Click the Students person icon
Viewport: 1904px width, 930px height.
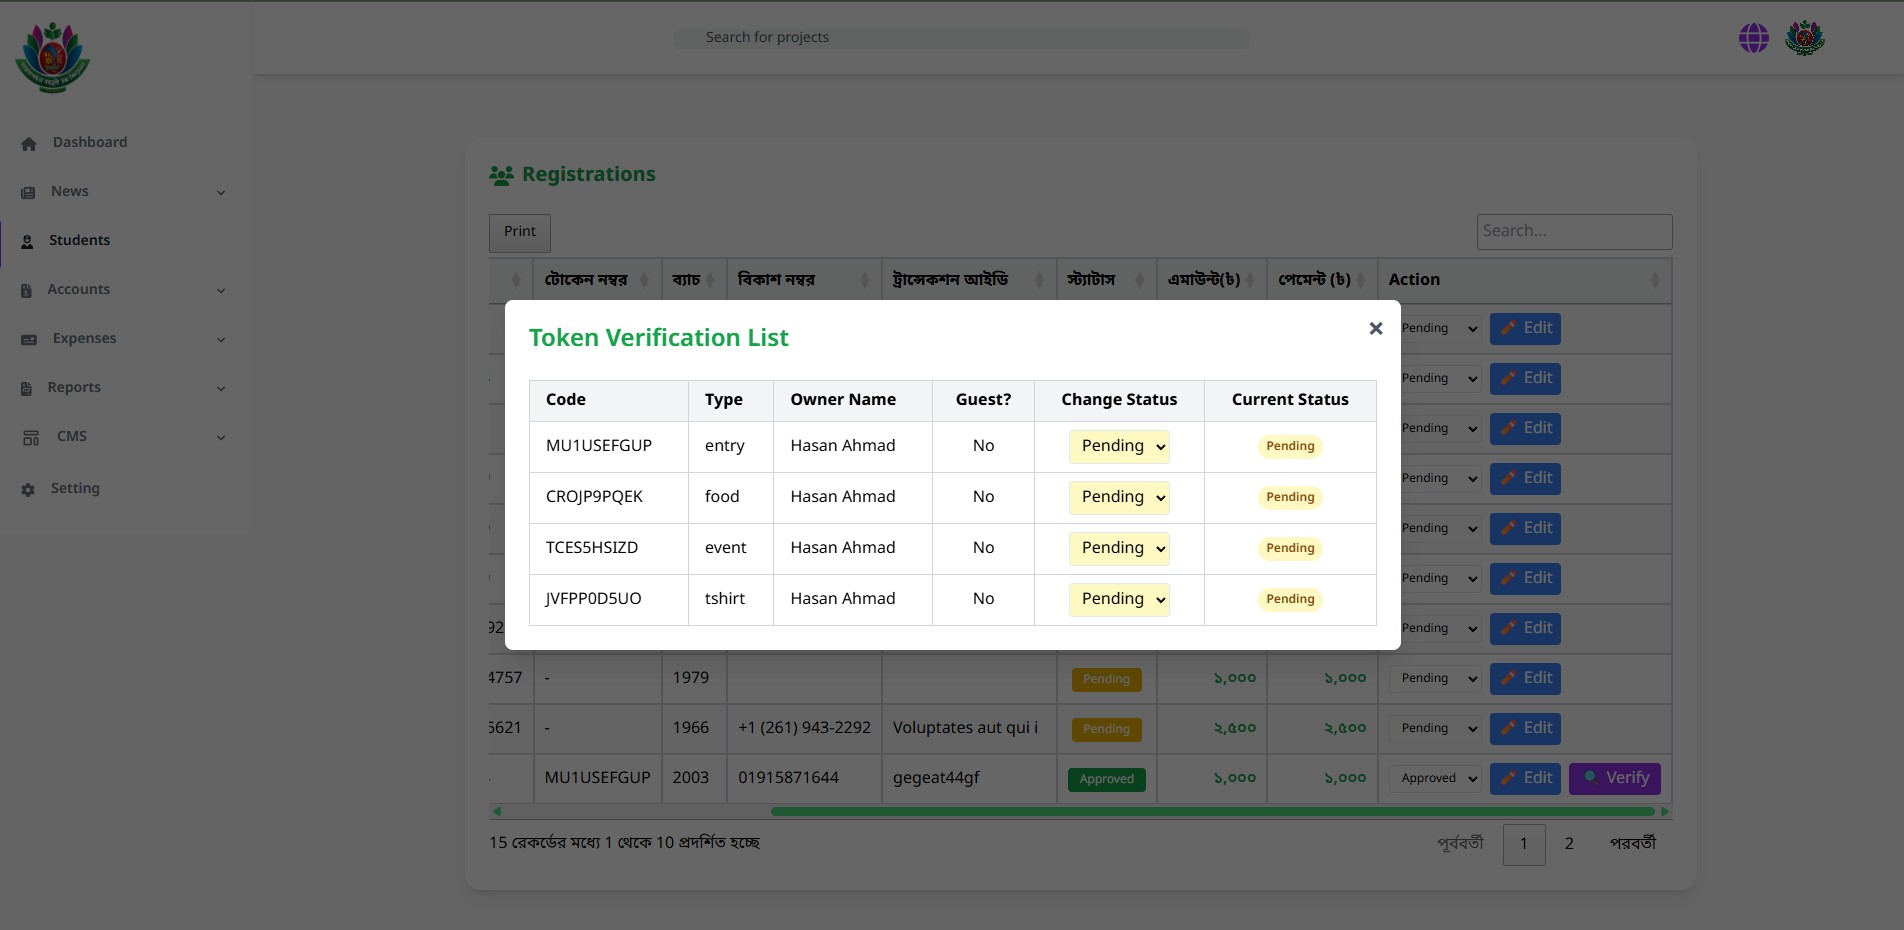[28, 242]
